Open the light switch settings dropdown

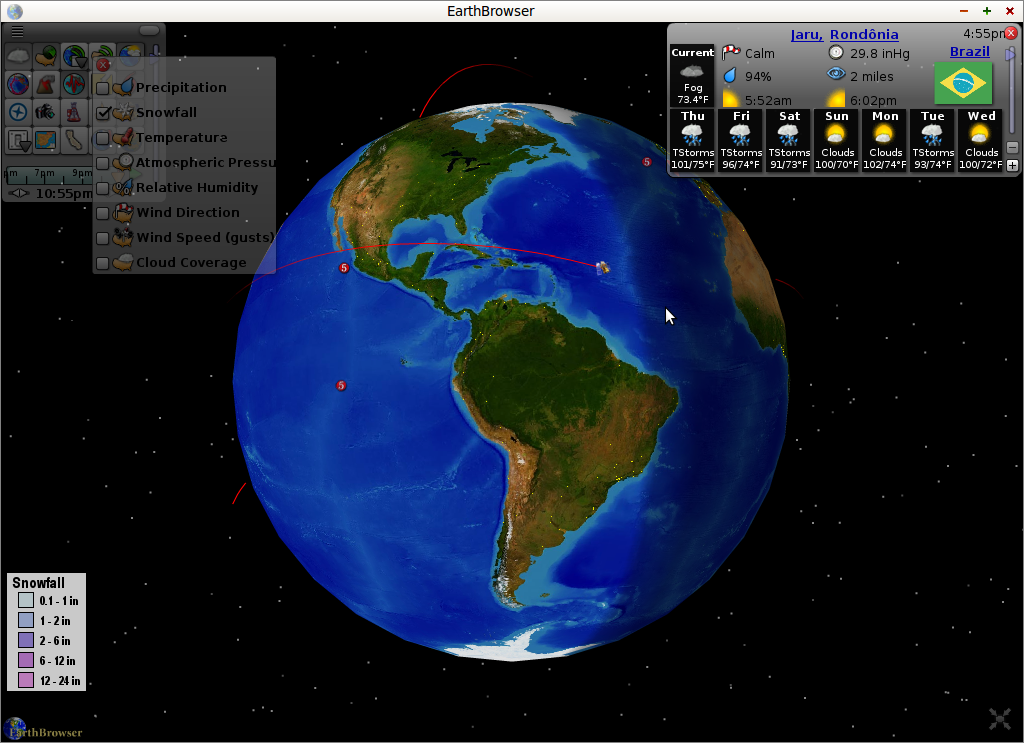[18, 140]
